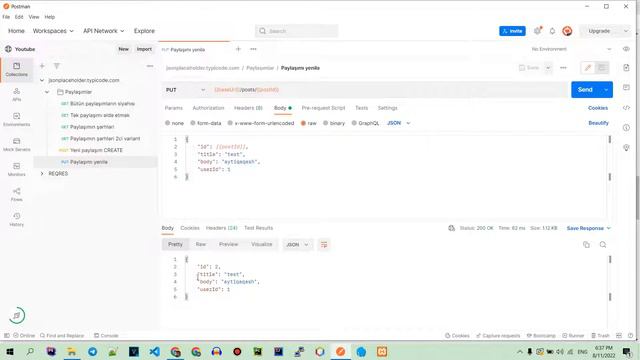This screenshot has height=360, width=640.
Task: Open the Workspaces dropdown
Action: [53, 31]
